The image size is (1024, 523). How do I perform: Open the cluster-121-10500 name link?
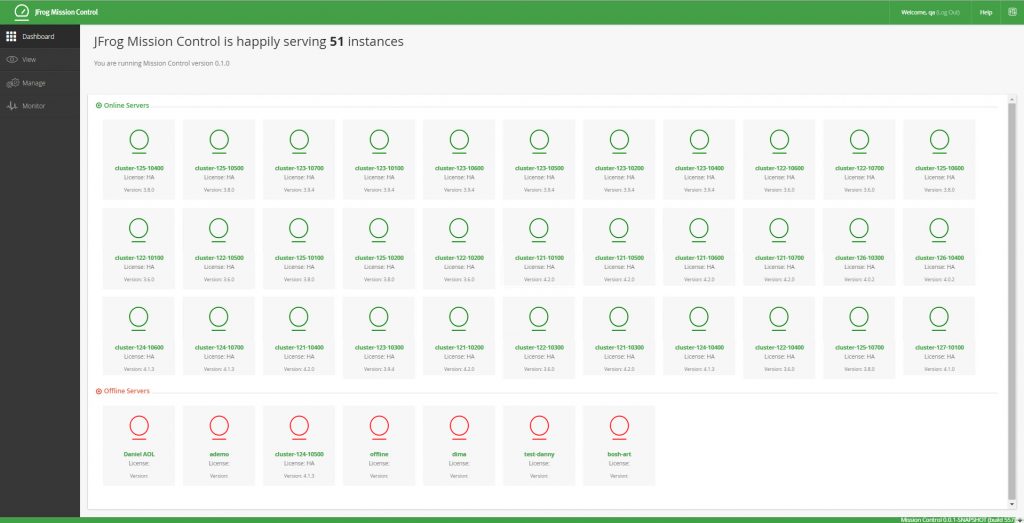point(619,258)
